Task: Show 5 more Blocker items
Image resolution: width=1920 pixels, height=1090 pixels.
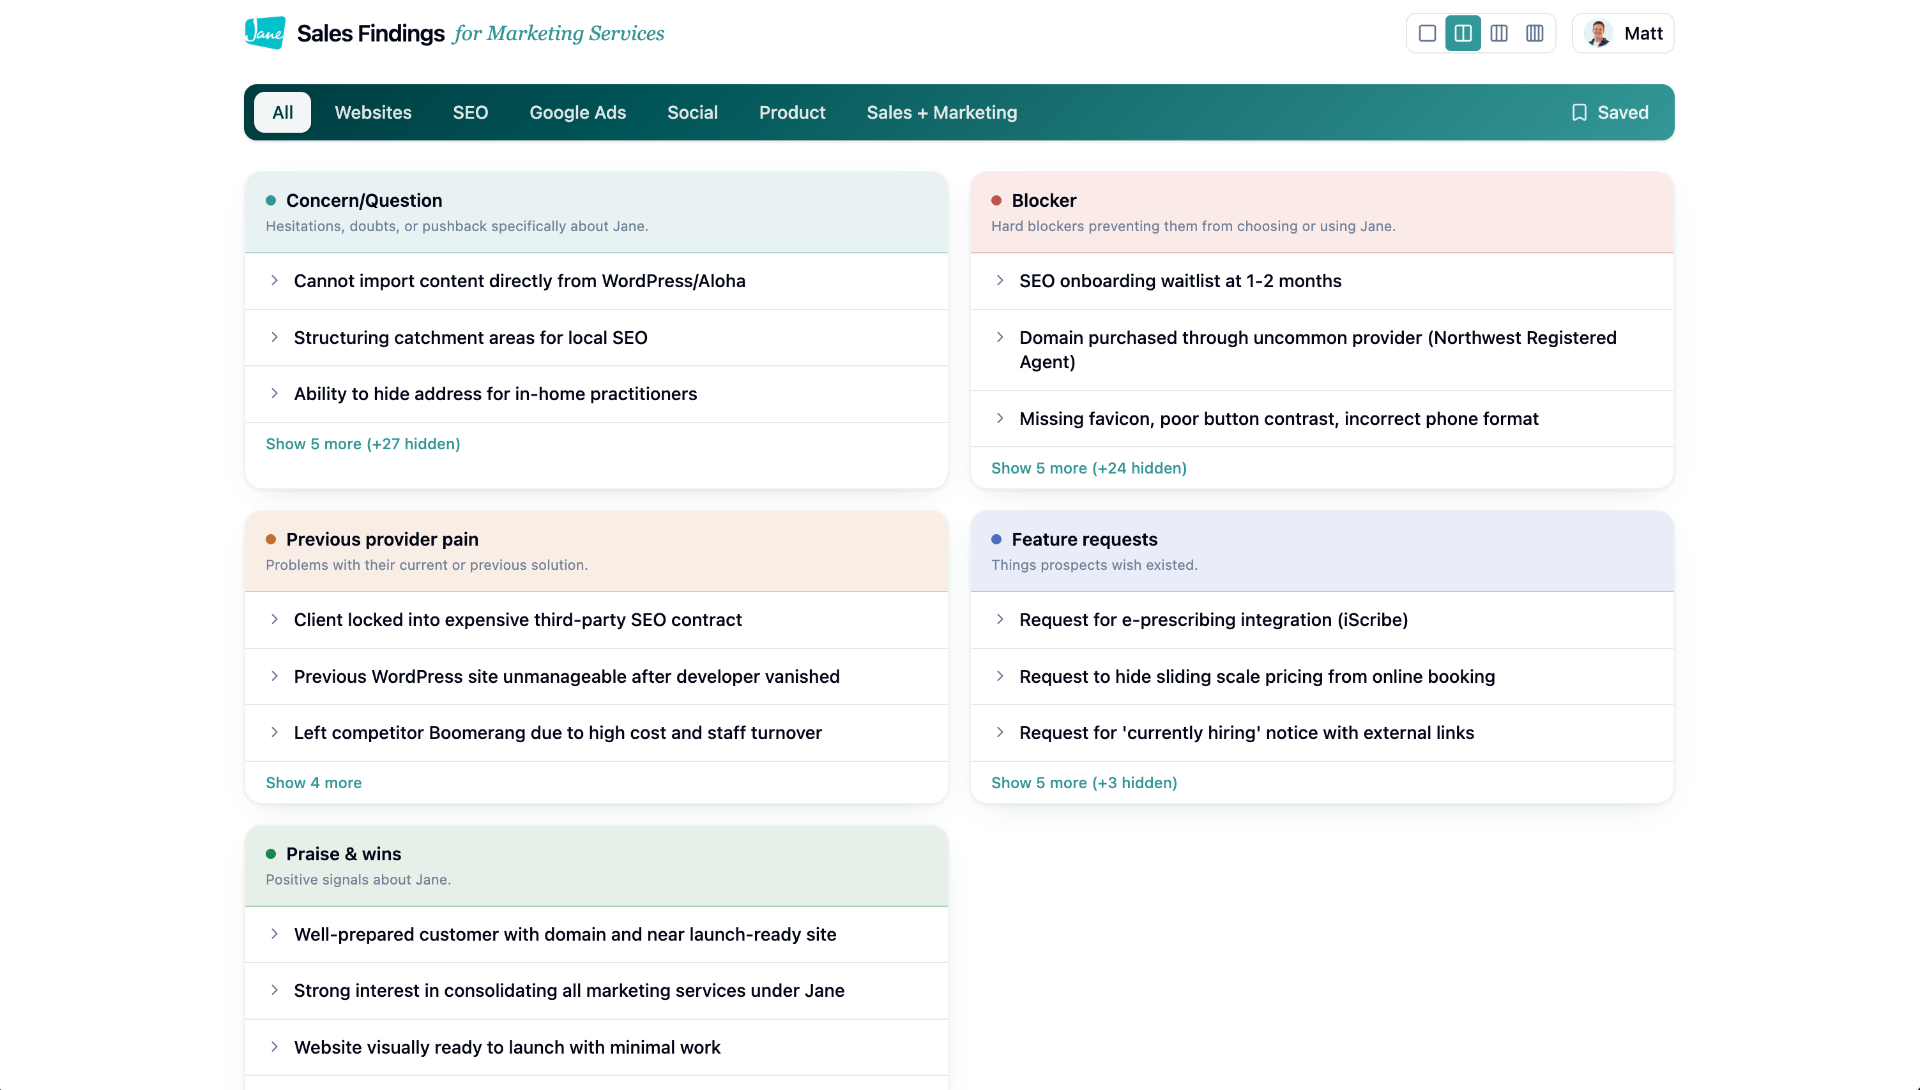Action: click(x=1088, y=468)
